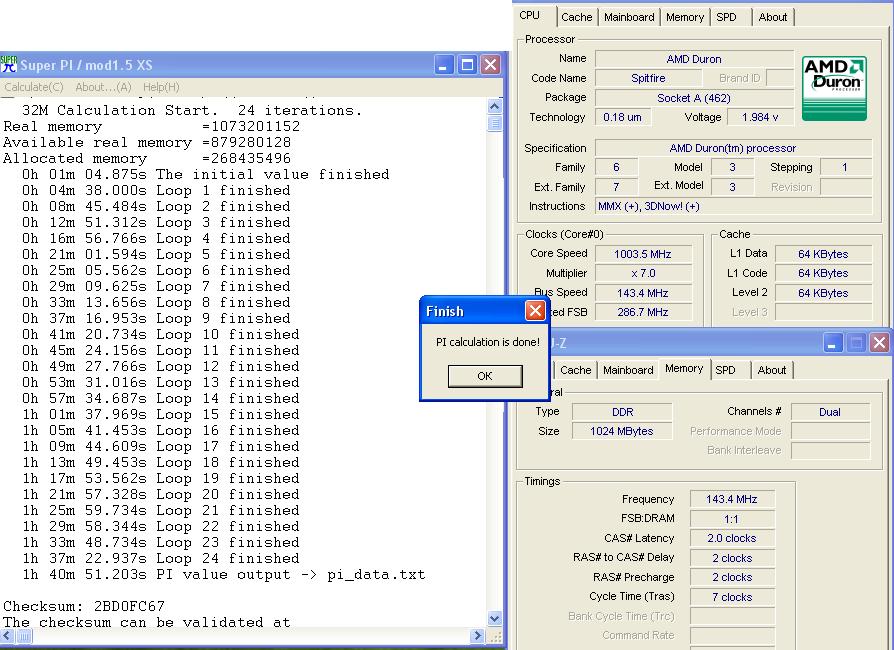Click the 'Loop 1 finished' result line

156,190
